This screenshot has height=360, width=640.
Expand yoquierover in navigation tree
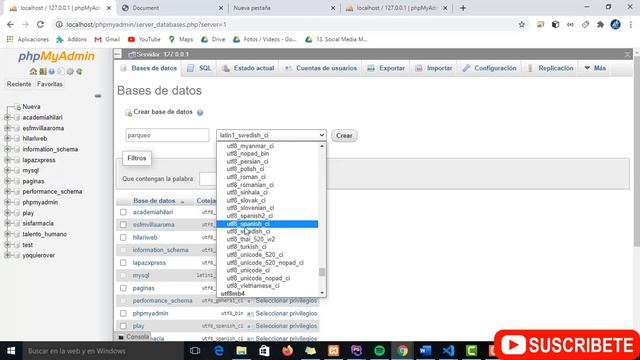coord(7,256)
